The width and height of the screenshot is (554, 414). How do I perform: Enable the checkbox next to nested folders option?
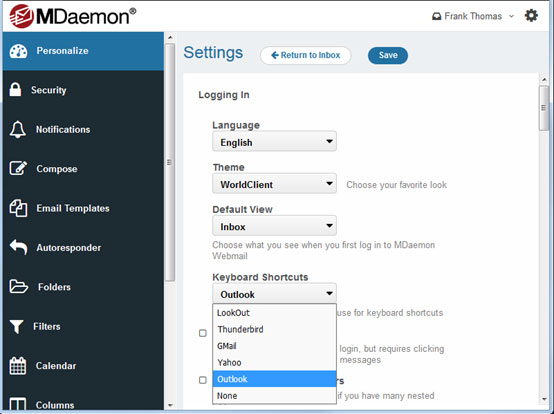point(203,380)
